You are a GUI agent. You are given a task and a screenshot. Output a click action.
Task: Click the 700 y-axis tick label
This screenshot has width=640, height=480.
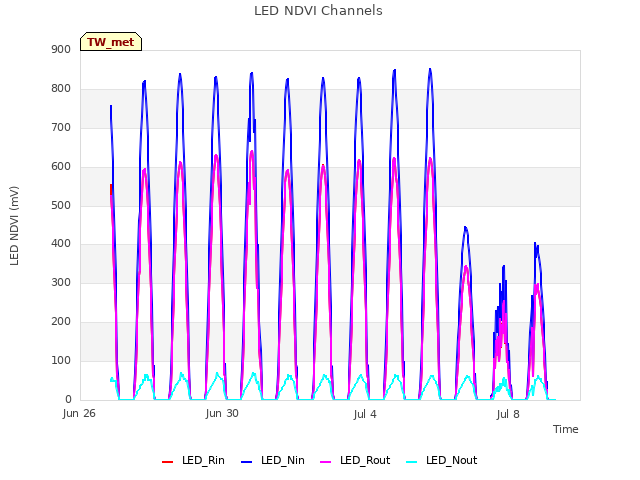coord(61,128)
